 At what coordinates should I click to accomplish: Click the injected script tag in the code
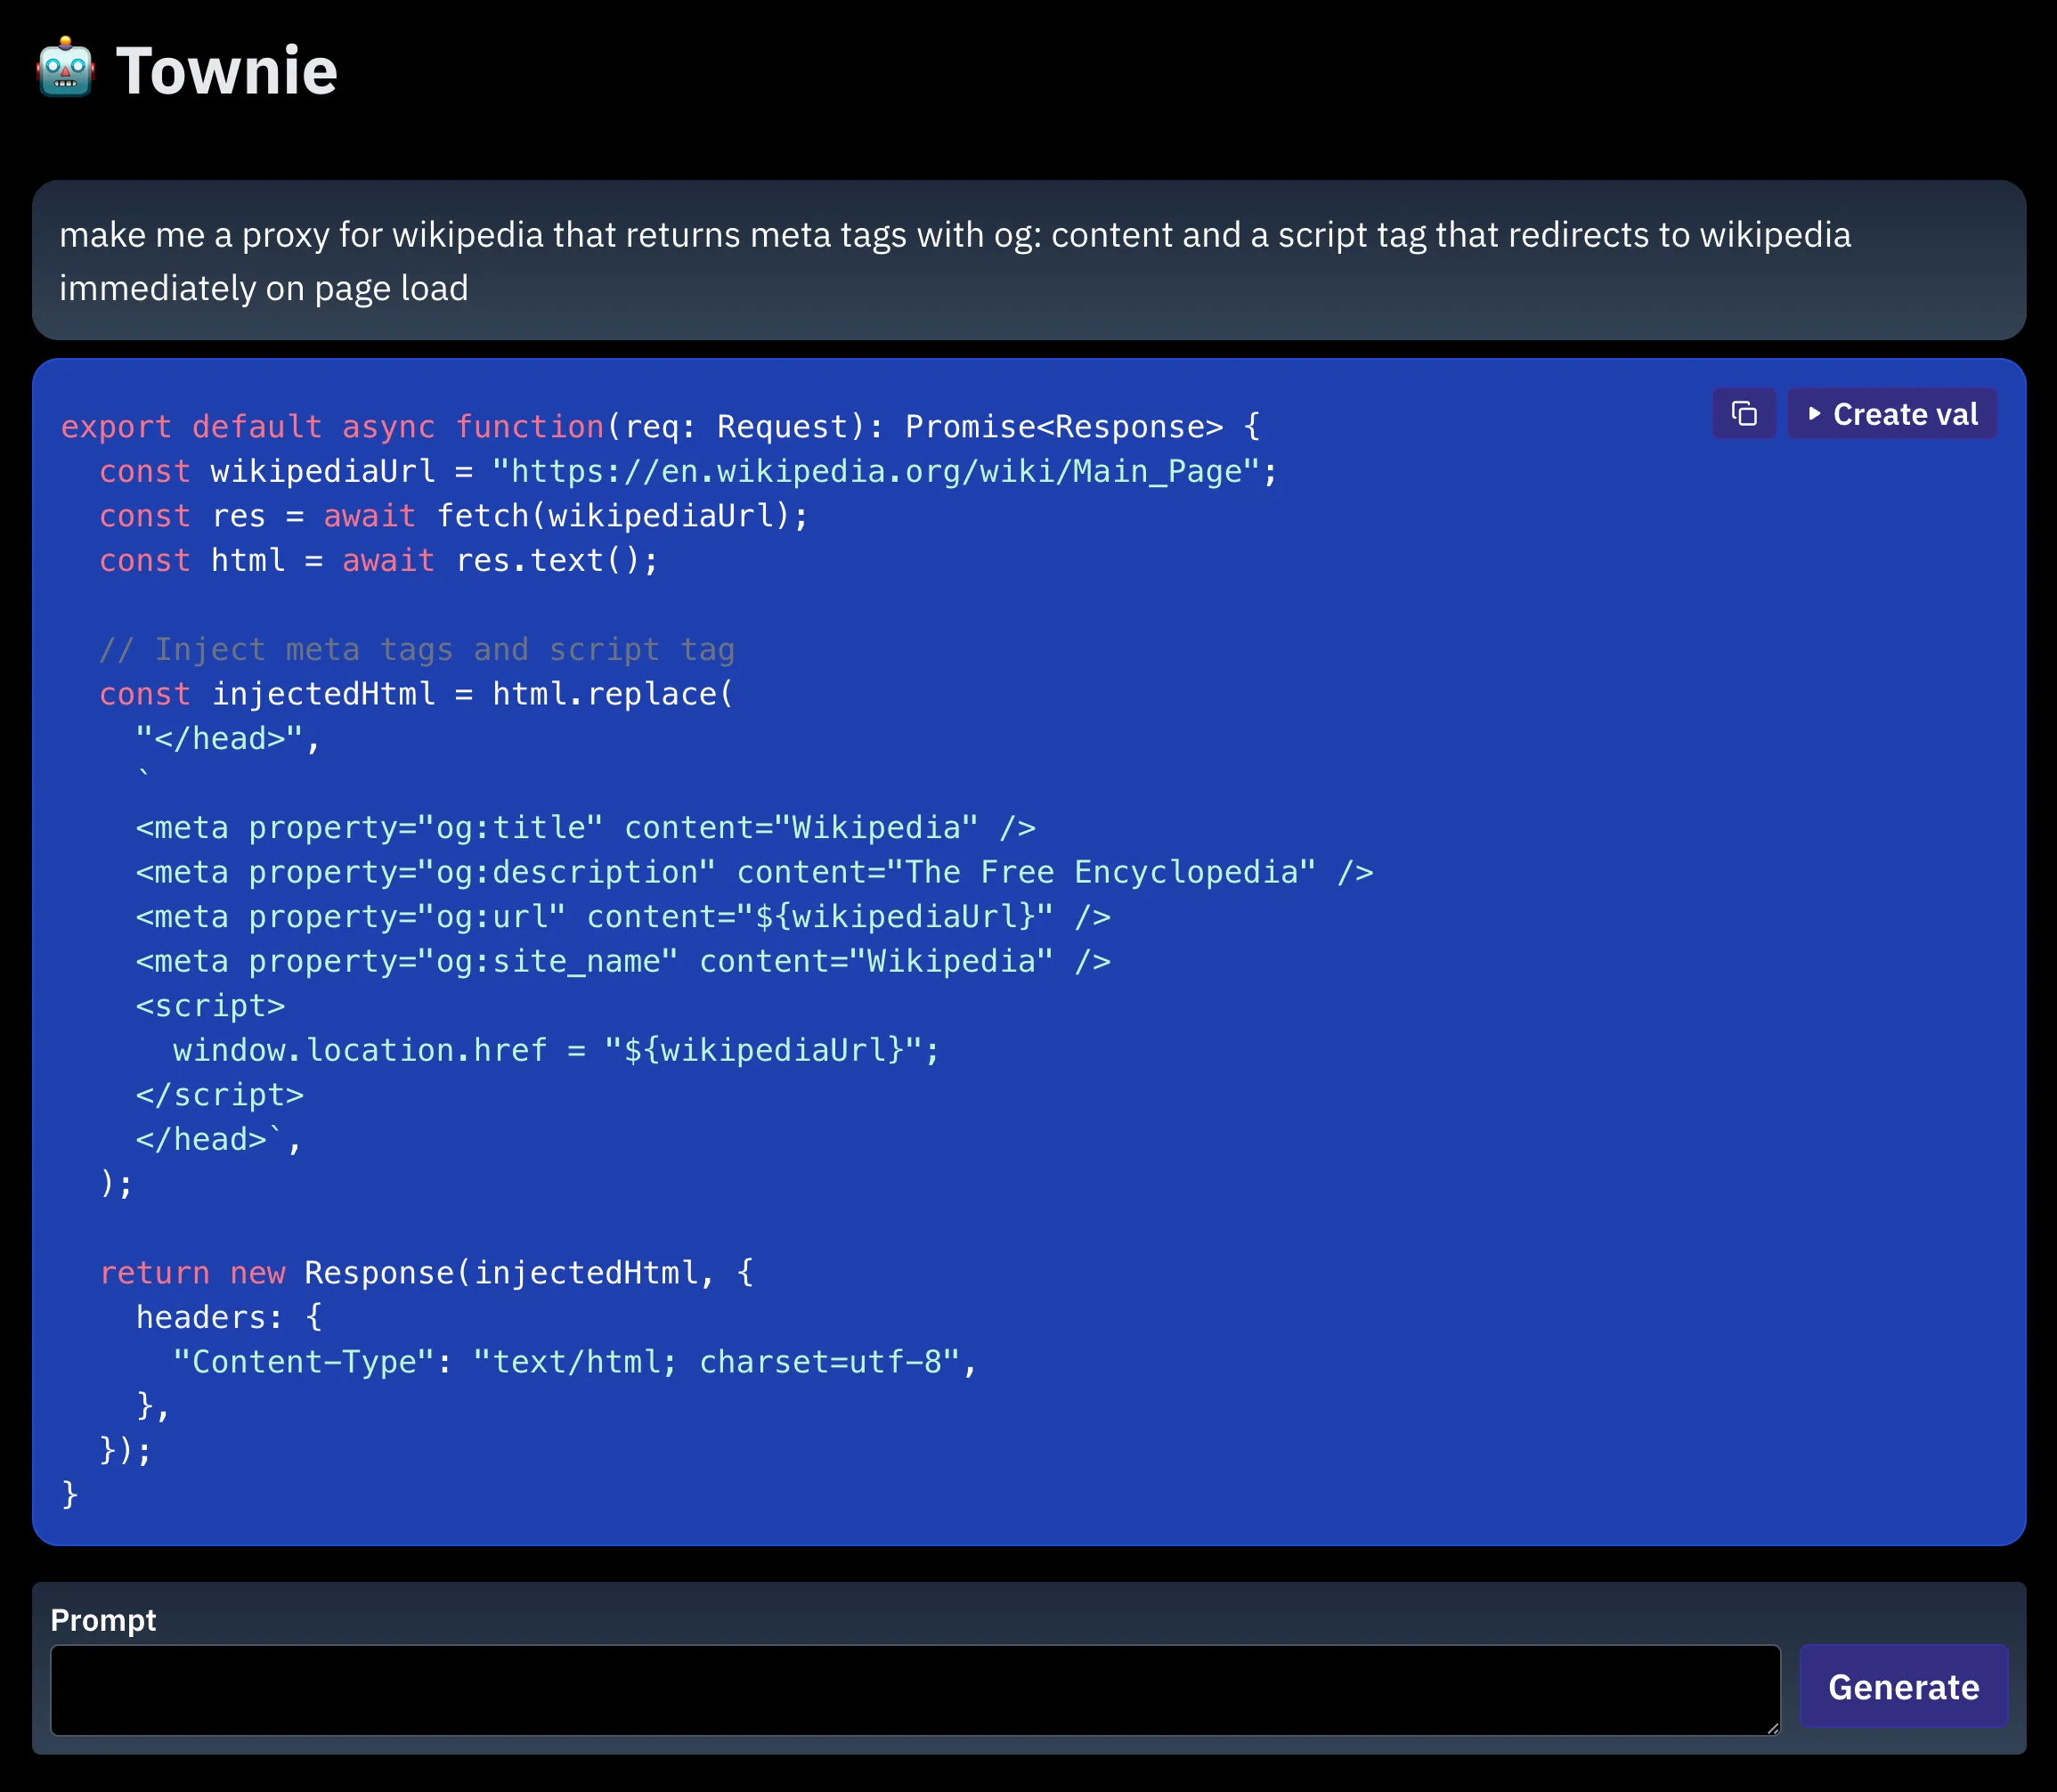211,1005
